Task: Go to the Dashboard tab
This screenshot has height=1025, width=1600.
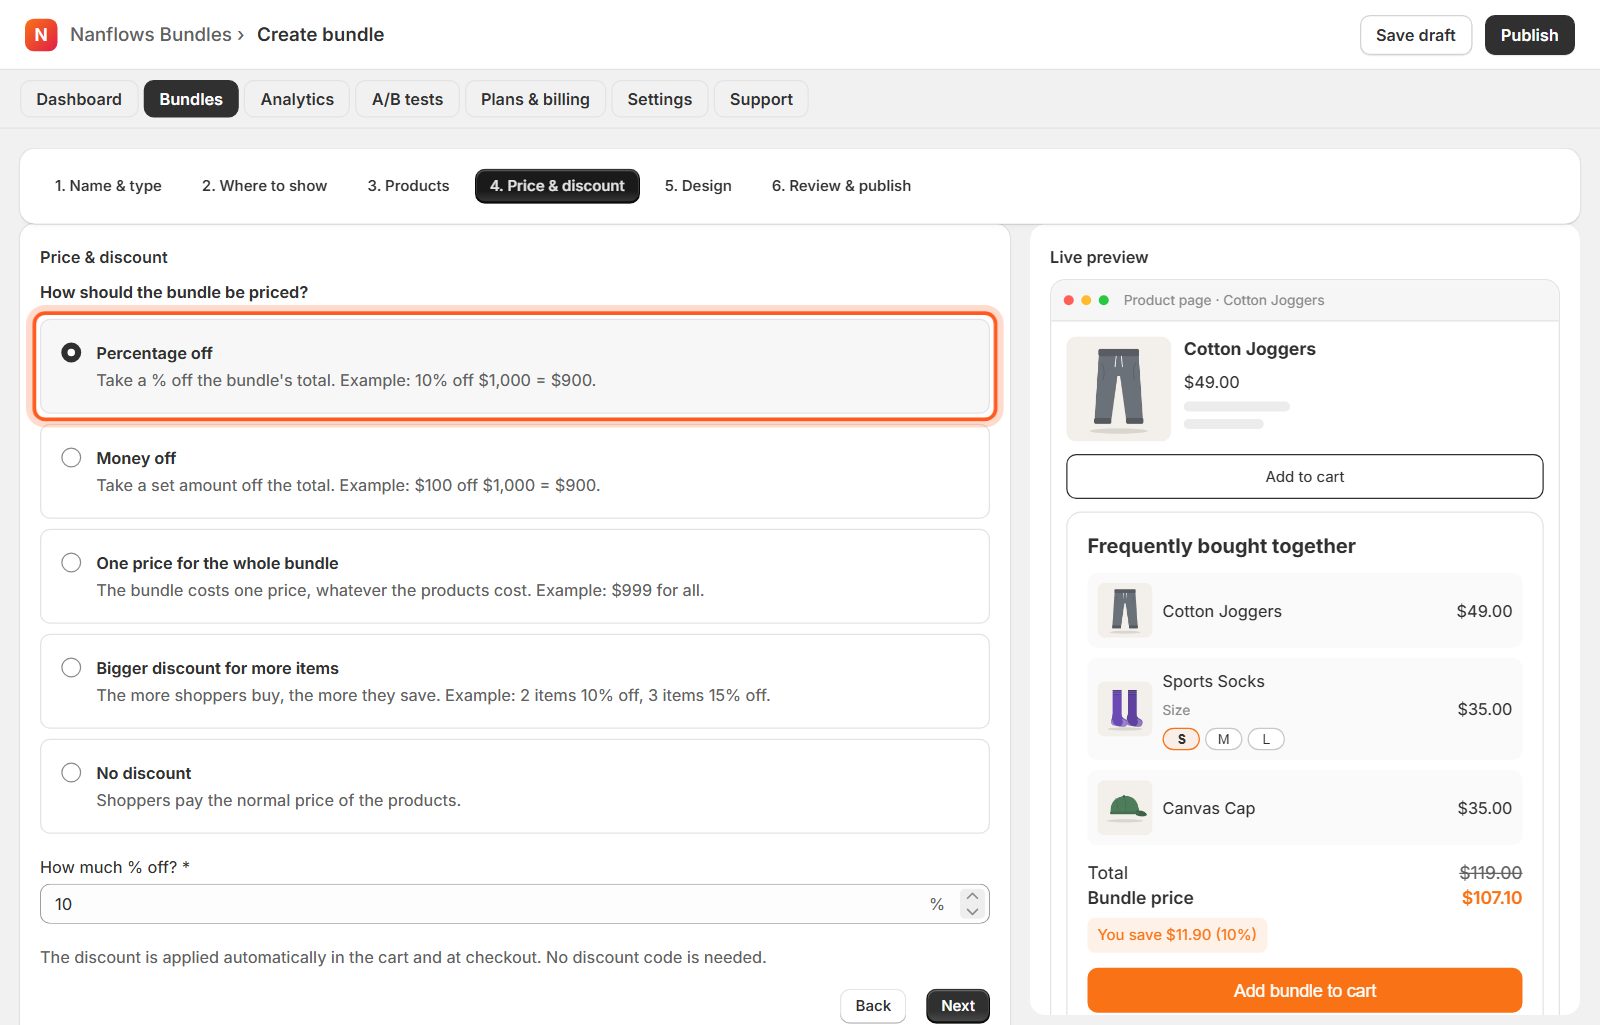Action: pos(79,99)
